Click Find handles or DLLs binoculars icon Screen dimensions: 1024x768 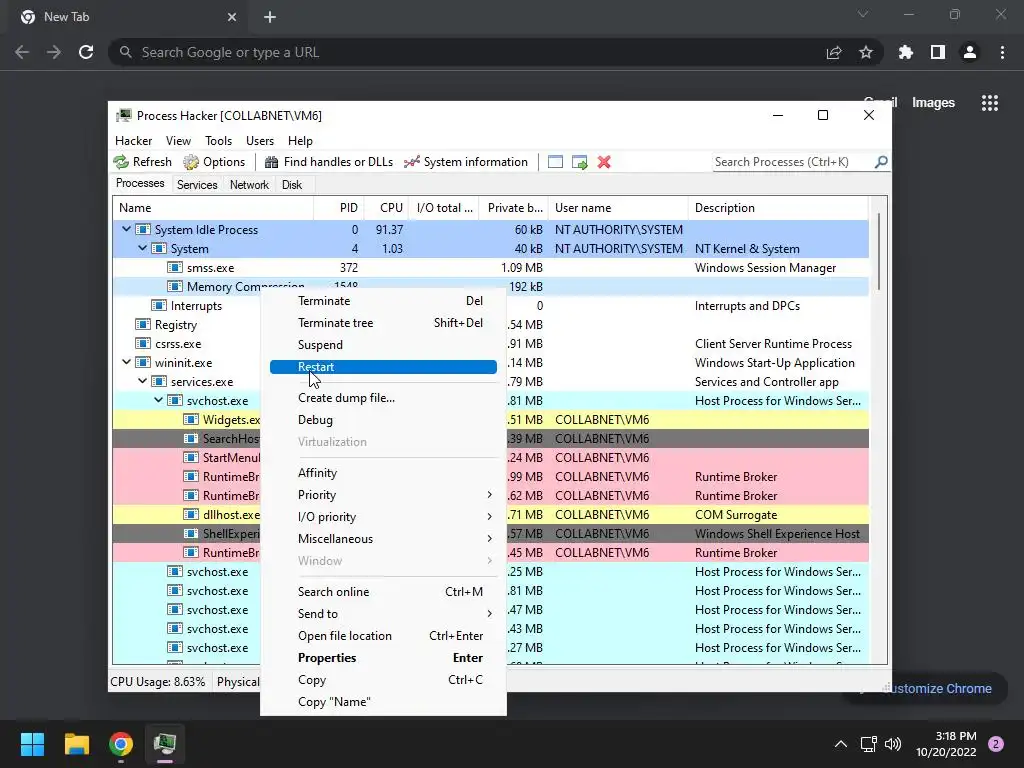coord(271,162)
